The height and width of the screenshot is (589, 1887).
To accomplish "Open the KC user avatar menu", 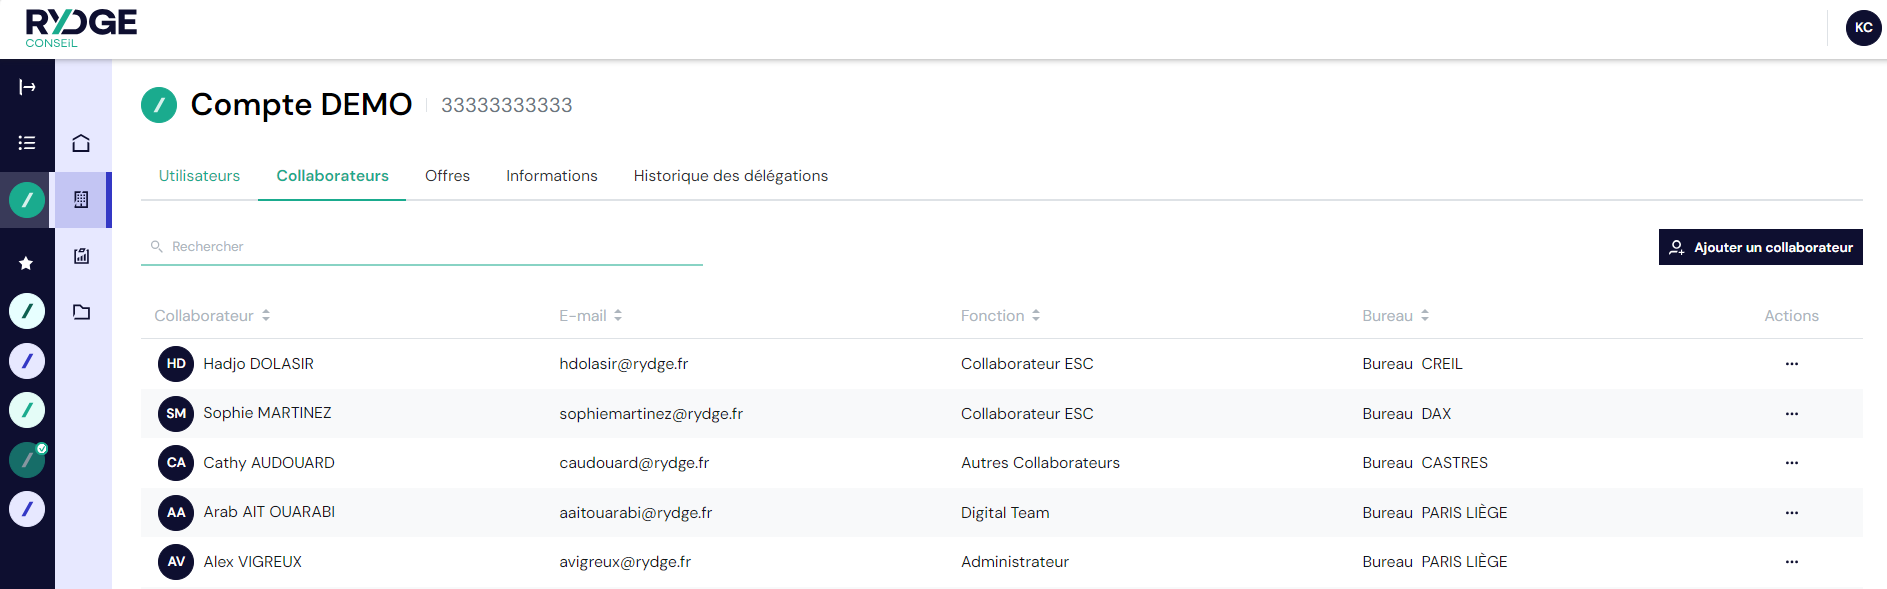I will [1863, 28].
